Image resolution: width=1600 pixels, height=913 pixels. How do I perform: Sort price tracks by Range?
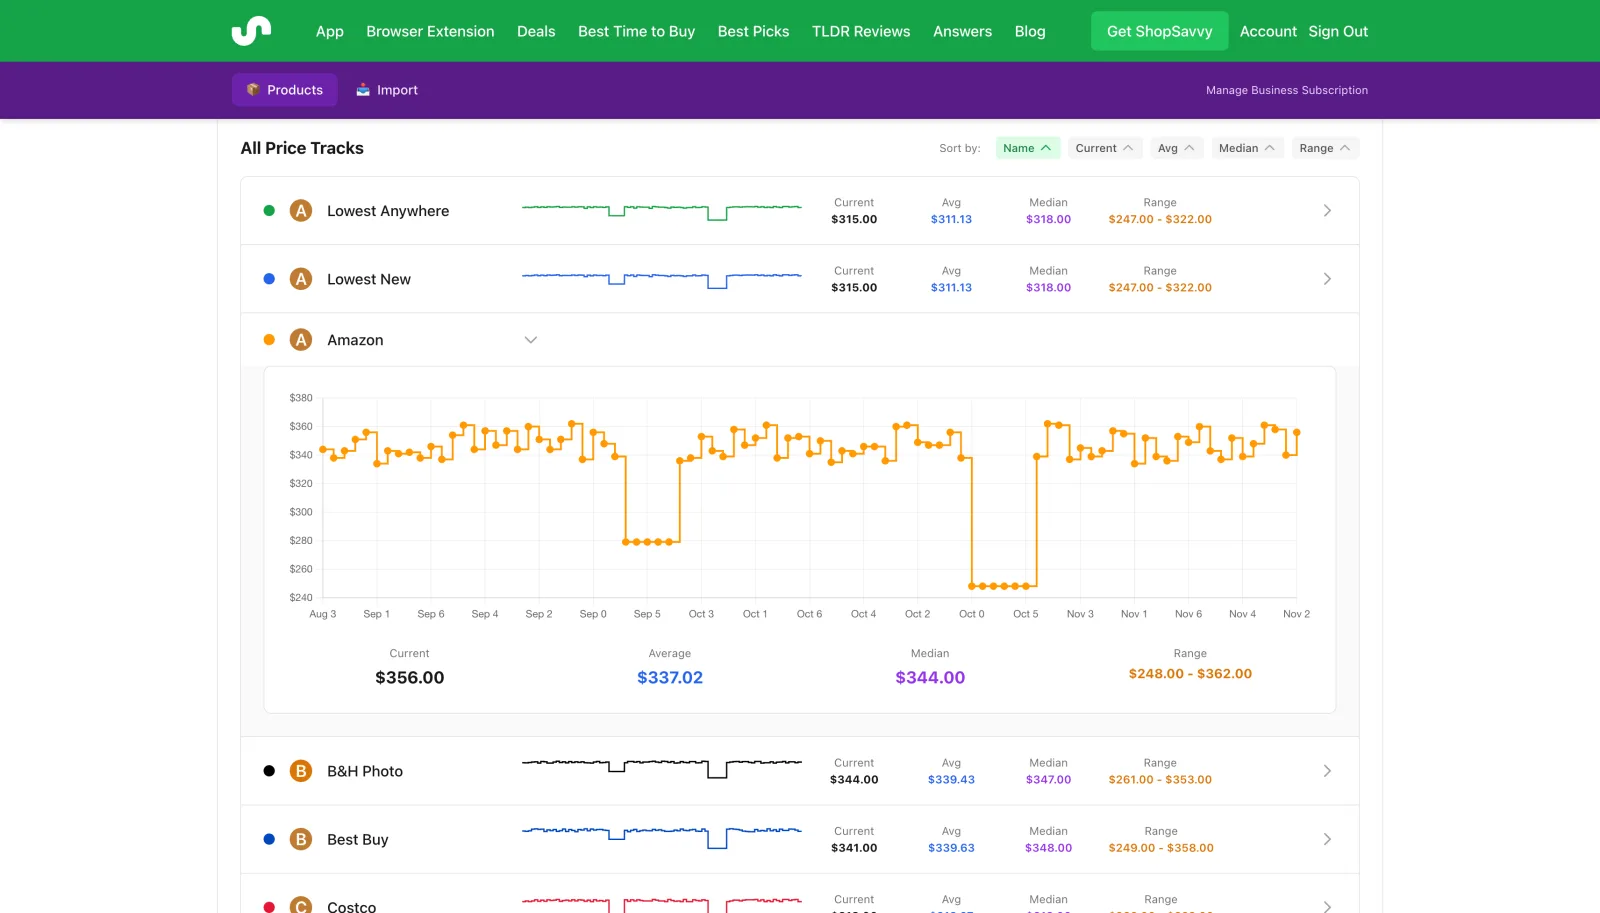click(1325, 148)
